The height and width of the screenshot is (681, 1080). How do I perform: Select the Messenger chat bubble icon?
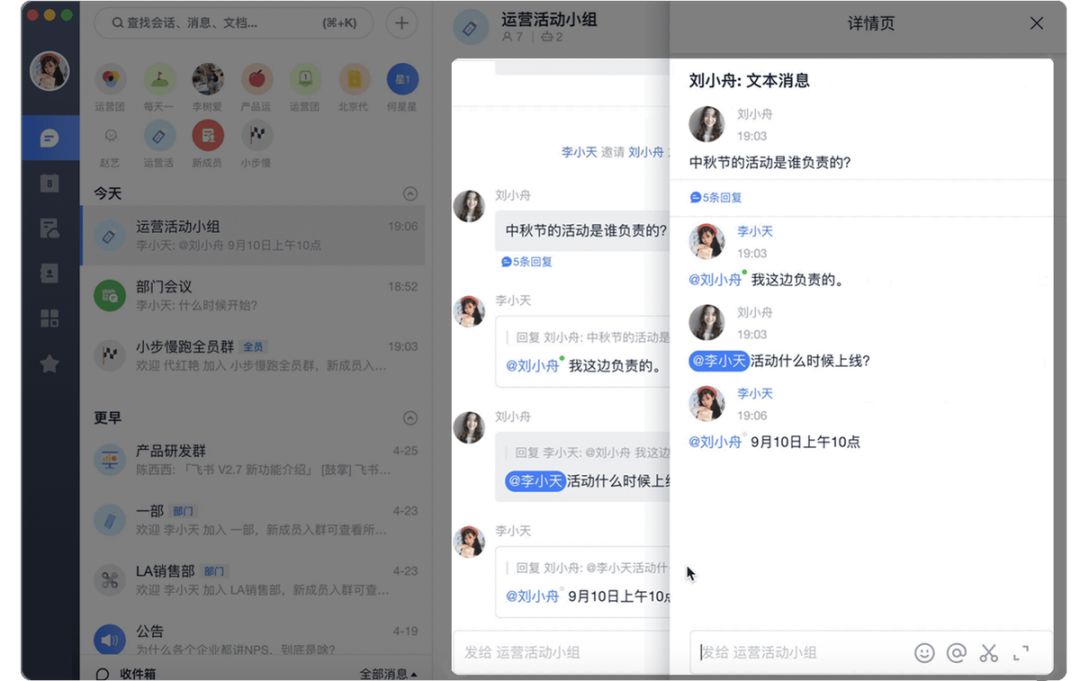point(50,137)
